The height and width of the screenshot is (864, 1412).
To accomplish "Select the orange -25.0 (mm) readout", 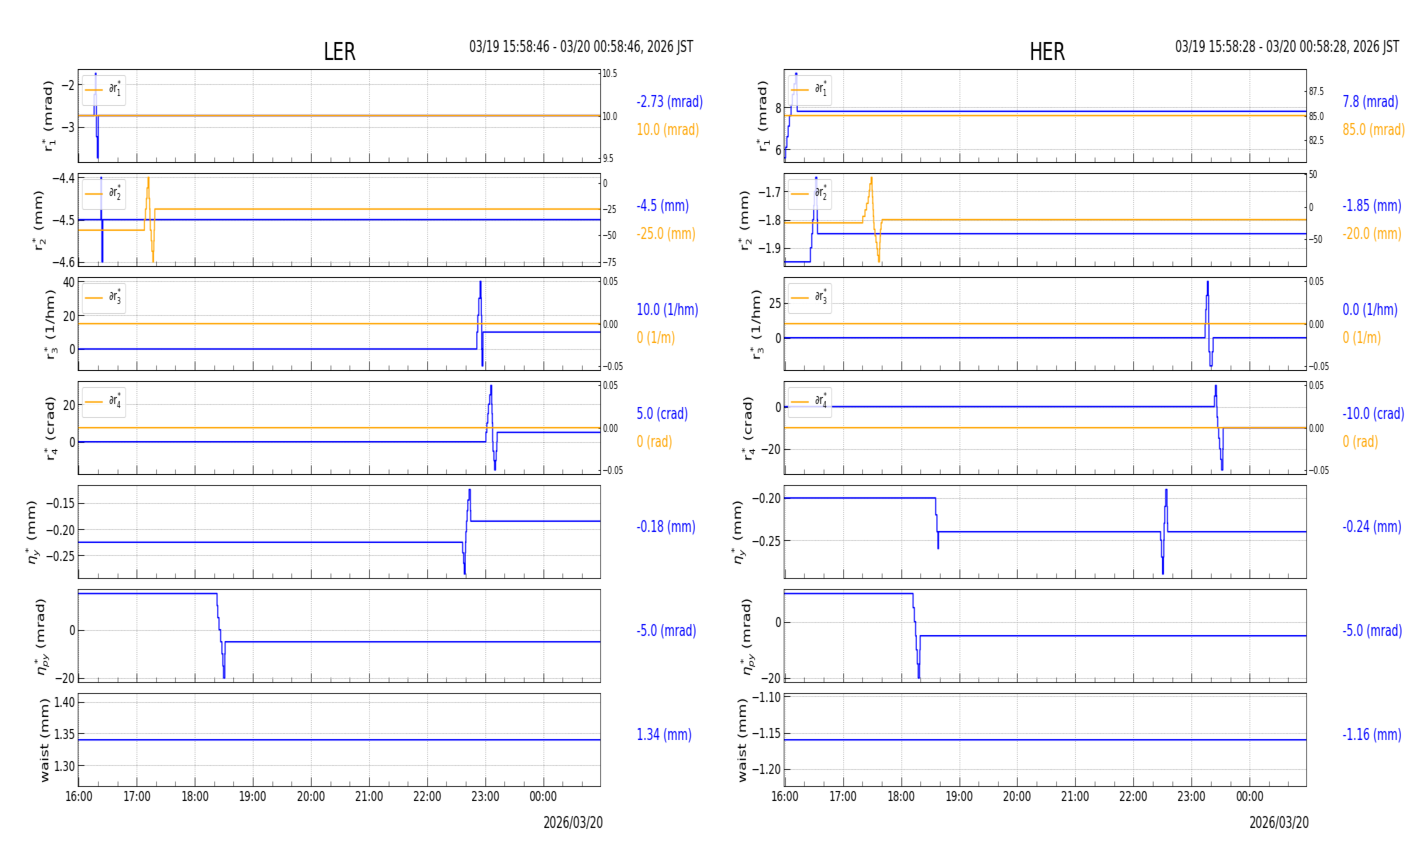I will pyautogui.click(x=666, y=234).
